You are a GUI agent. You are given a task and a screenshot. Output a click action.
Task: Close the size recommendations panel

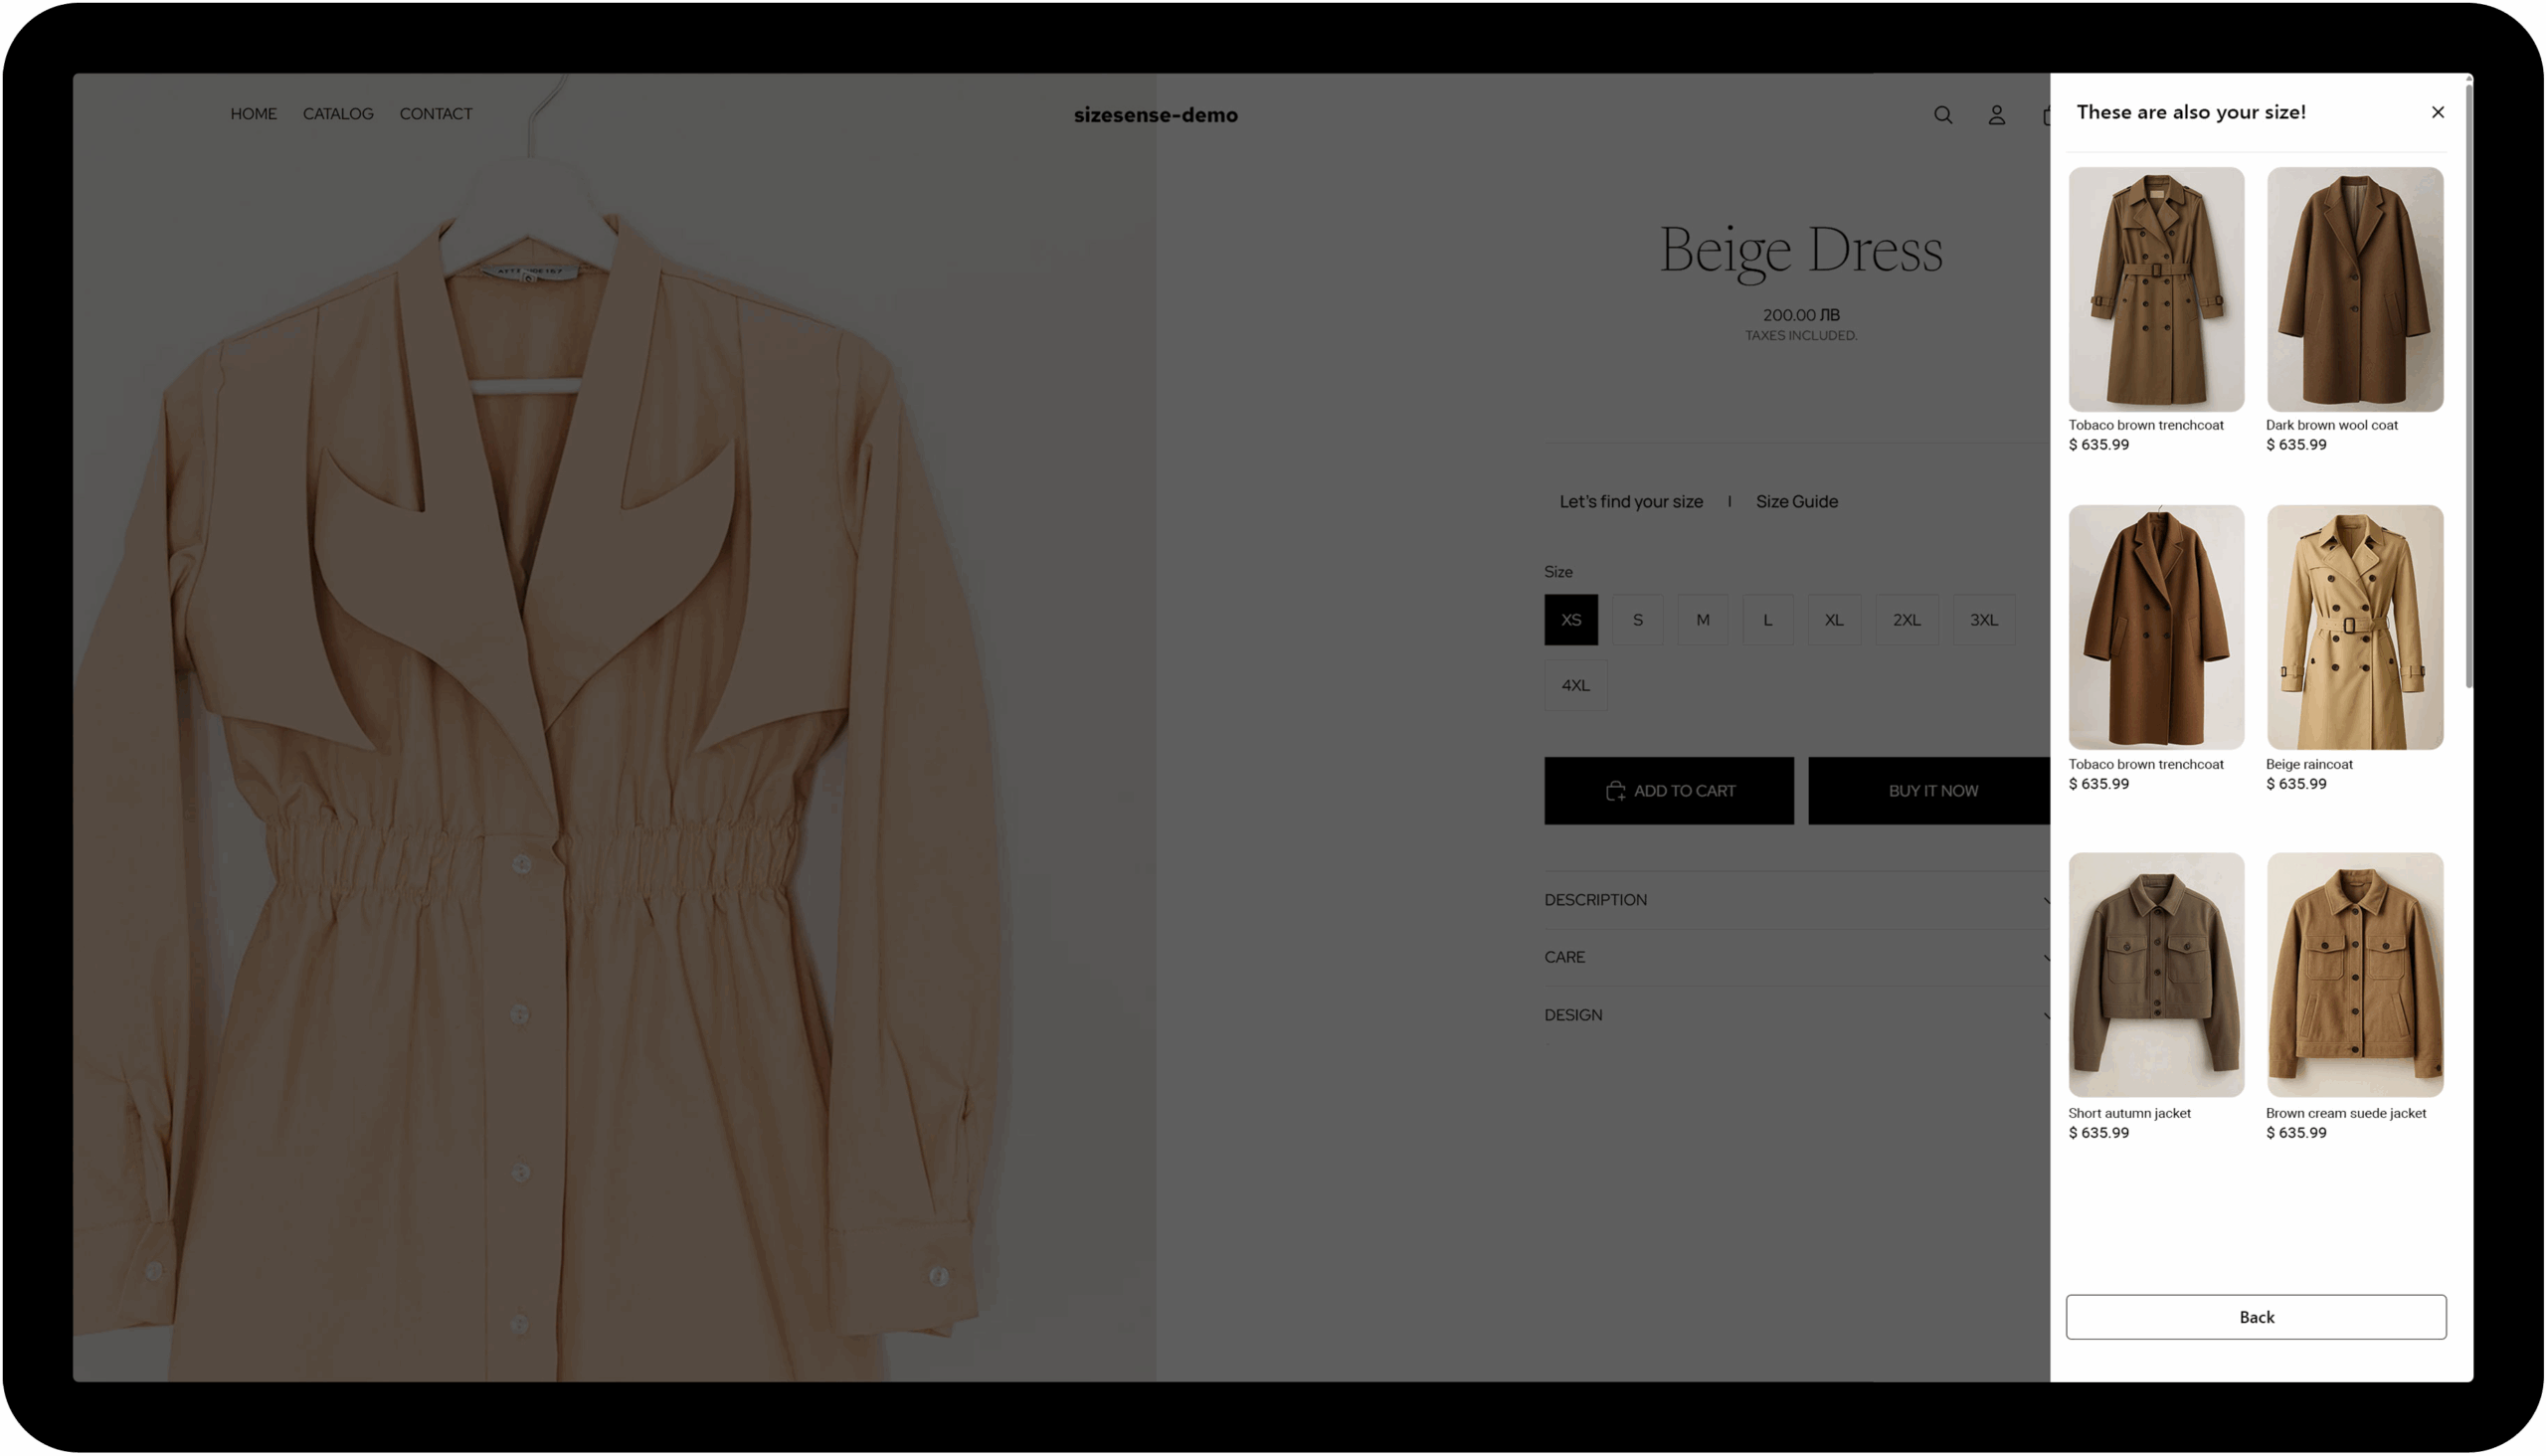[x=2437, y=112]
